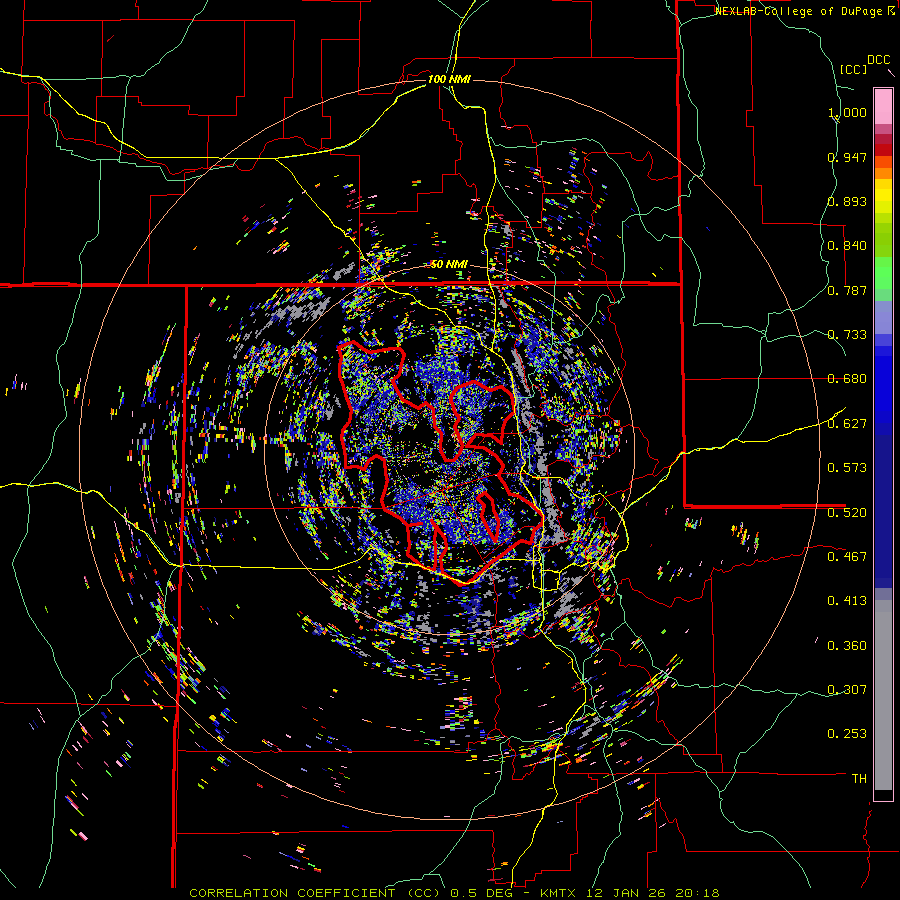The width and height of the screenshot is (900, 900).
Task: Click the 0.520 scale value
Action: [847, 512]
